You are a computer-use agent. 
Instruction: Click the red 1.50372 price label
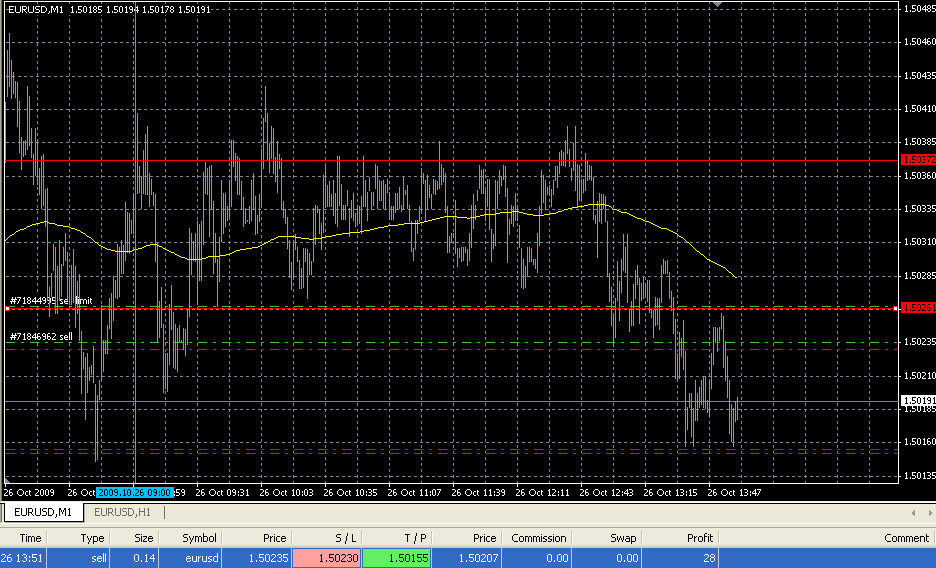tap(917, 160)
